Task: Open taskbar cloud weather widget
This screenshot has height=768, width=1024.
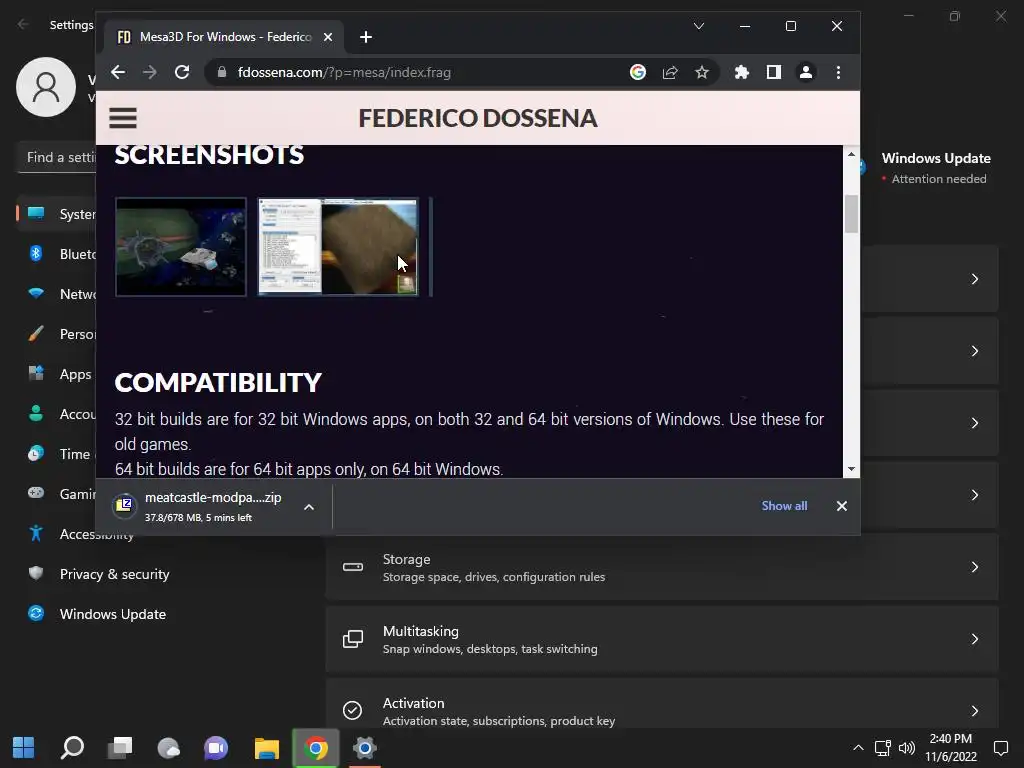Action: pos(168,748)
